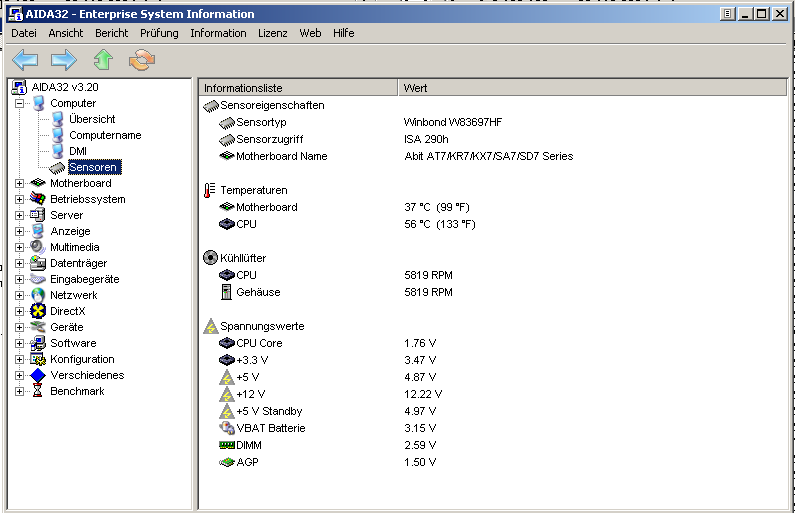
Task: Click the DirectX icon in tree
Action: (x=38, y=311)
